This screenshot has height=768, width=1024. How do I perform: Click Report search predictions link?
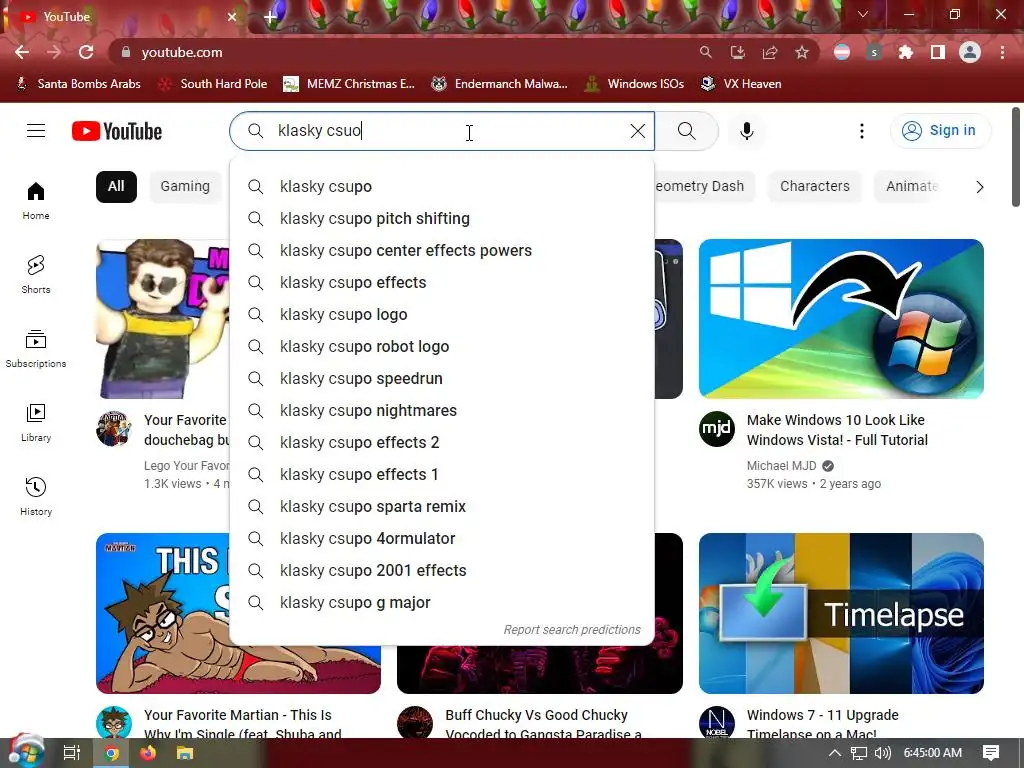coord(571,630)
